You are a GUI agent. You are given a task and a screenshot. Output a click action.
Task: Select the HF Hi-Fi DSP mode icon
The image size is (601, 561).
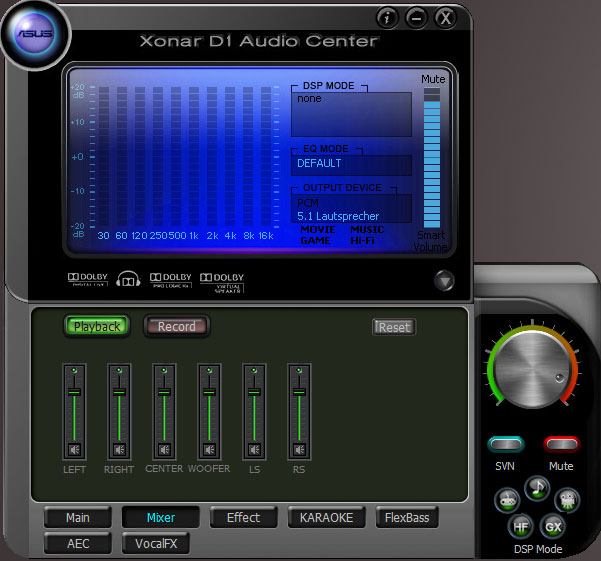(520, 527)
